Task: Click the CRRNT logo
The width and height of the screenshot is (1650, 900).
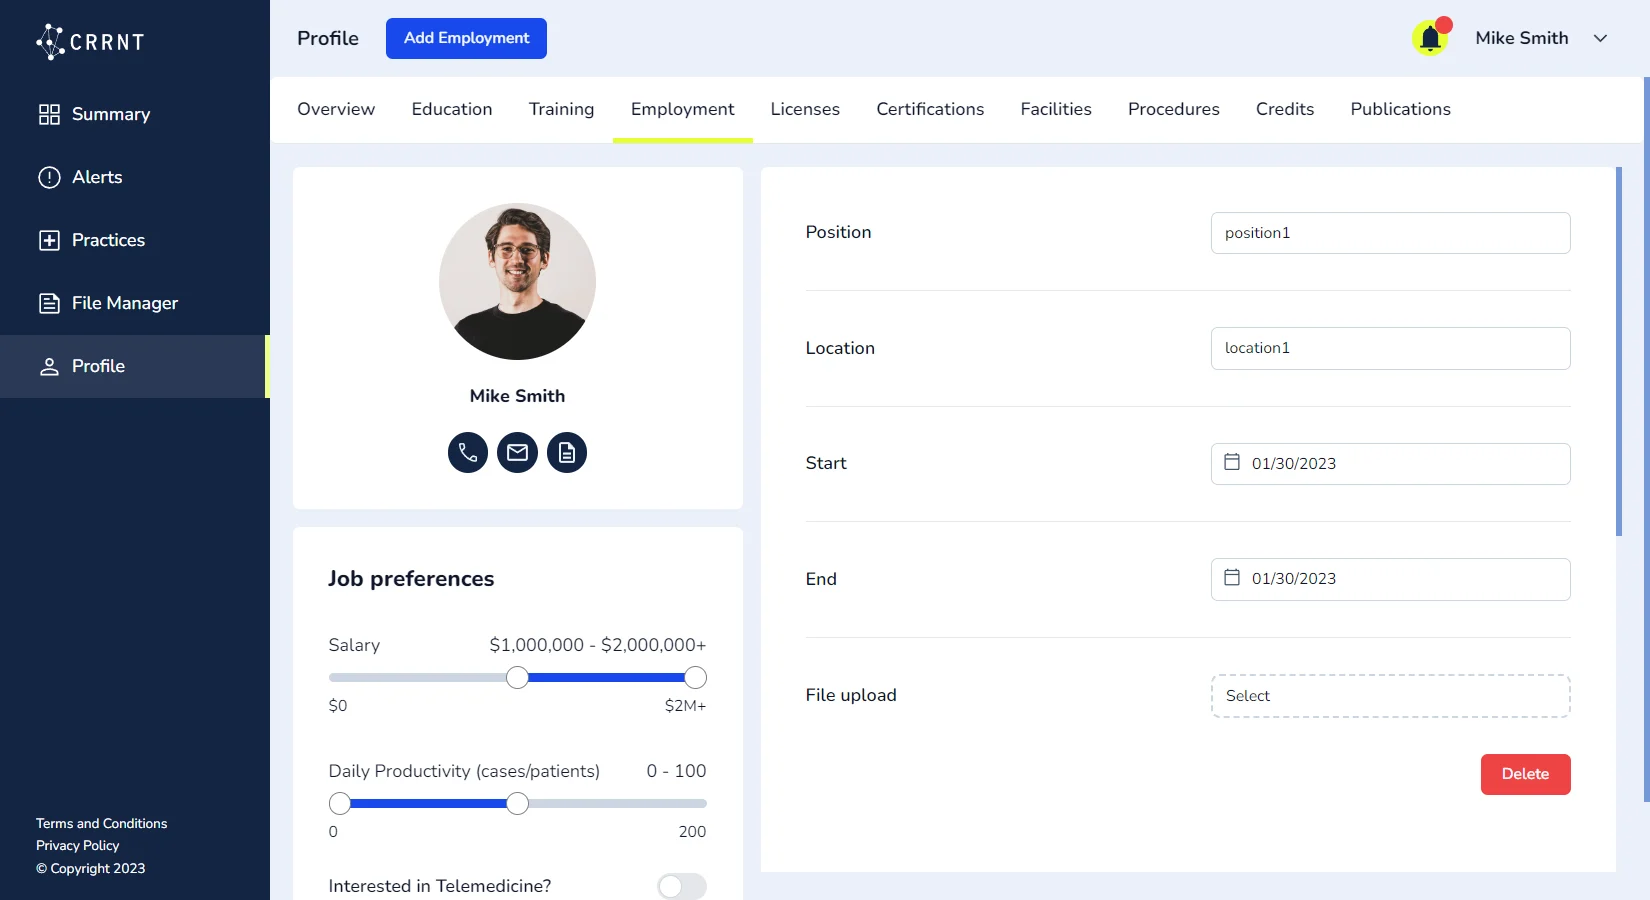Action: click(x=91, y=42)
